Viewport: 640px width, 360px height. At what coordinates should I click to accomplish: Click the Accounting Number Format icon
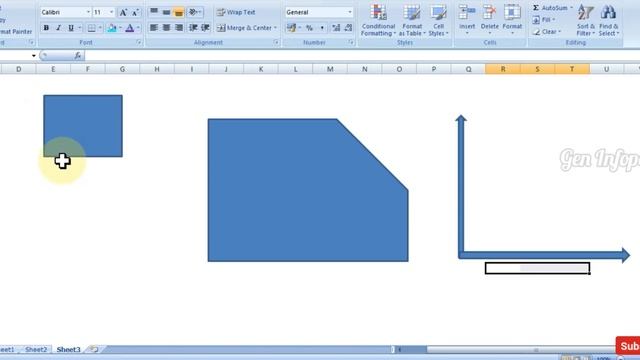(x=291, y=28)
